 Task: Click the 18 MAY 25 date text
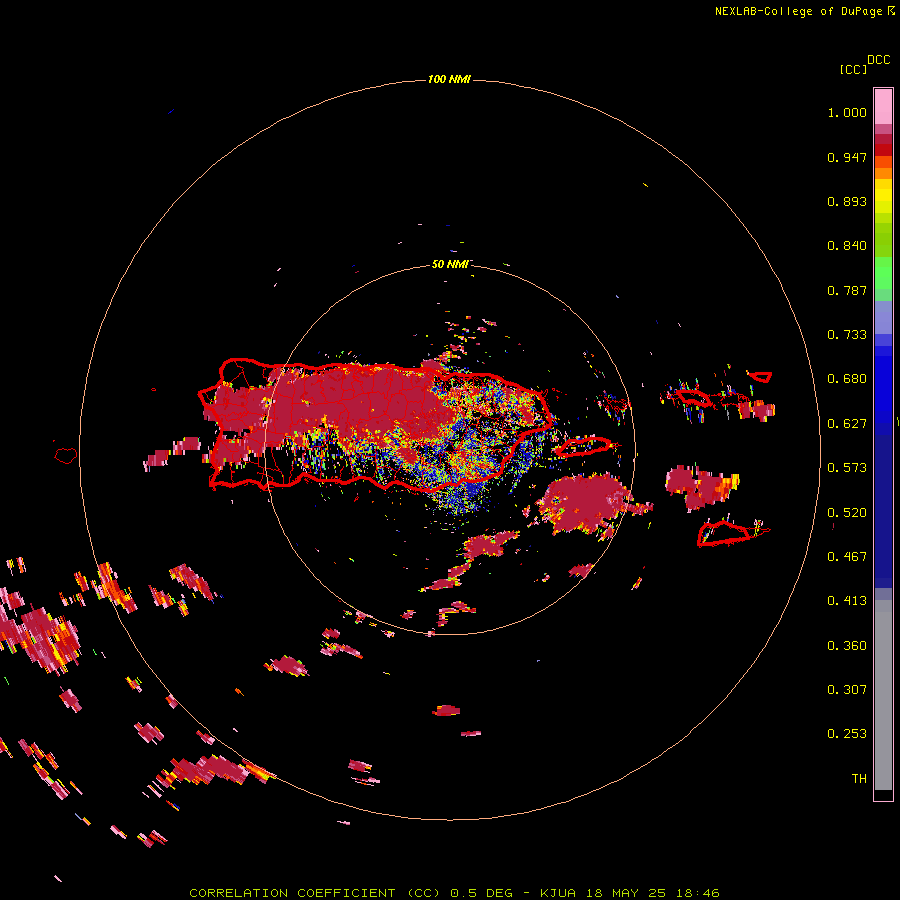[x=626, y=893]
